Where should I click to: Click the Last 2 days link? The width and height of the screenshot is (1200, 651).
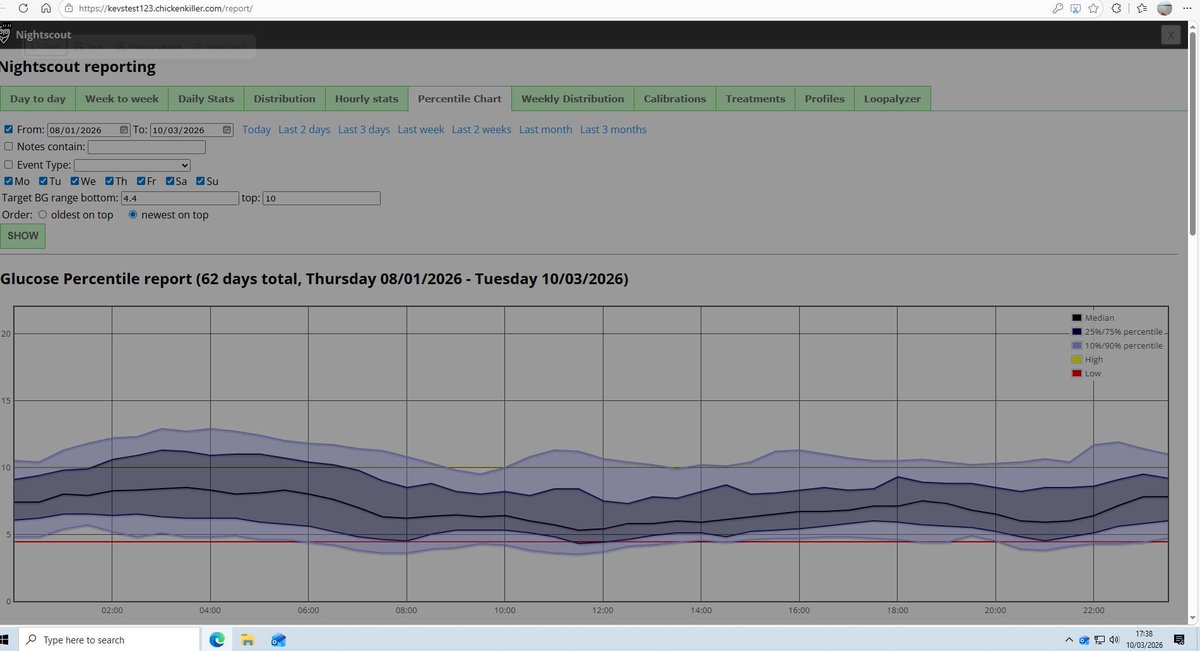point(304,130)
